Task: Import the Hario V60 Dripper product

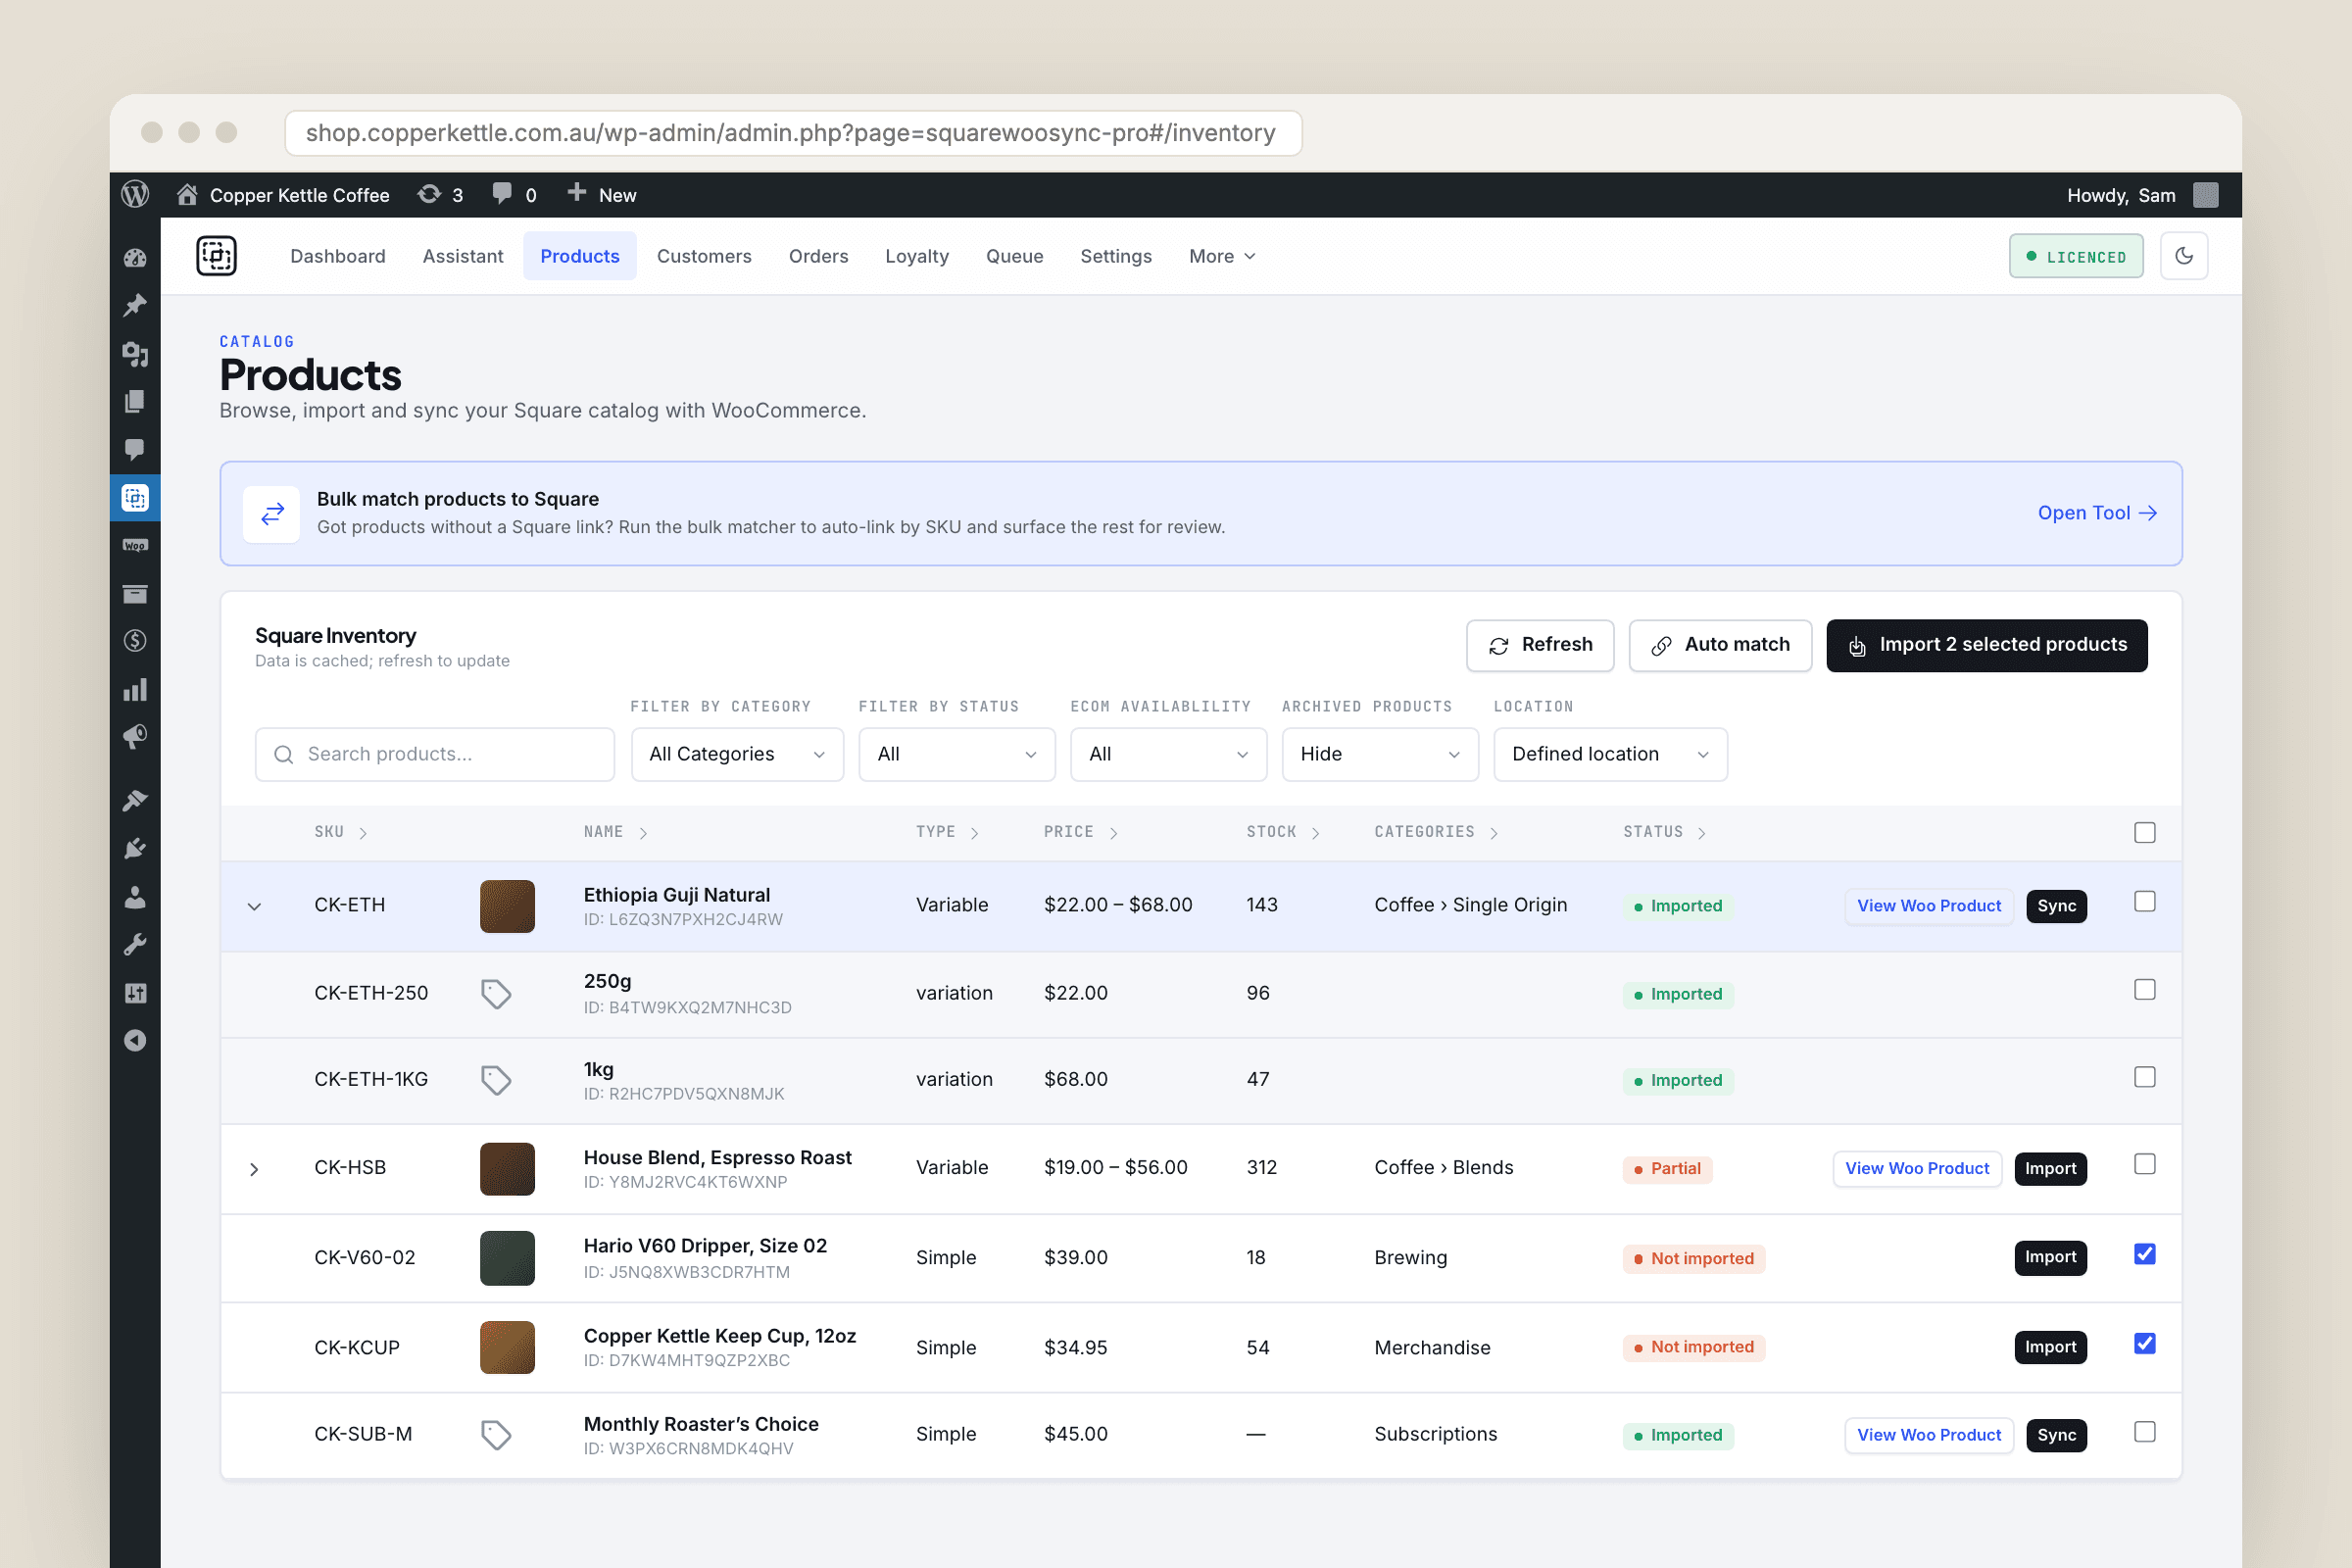Action: (x=2050, y=1257)
